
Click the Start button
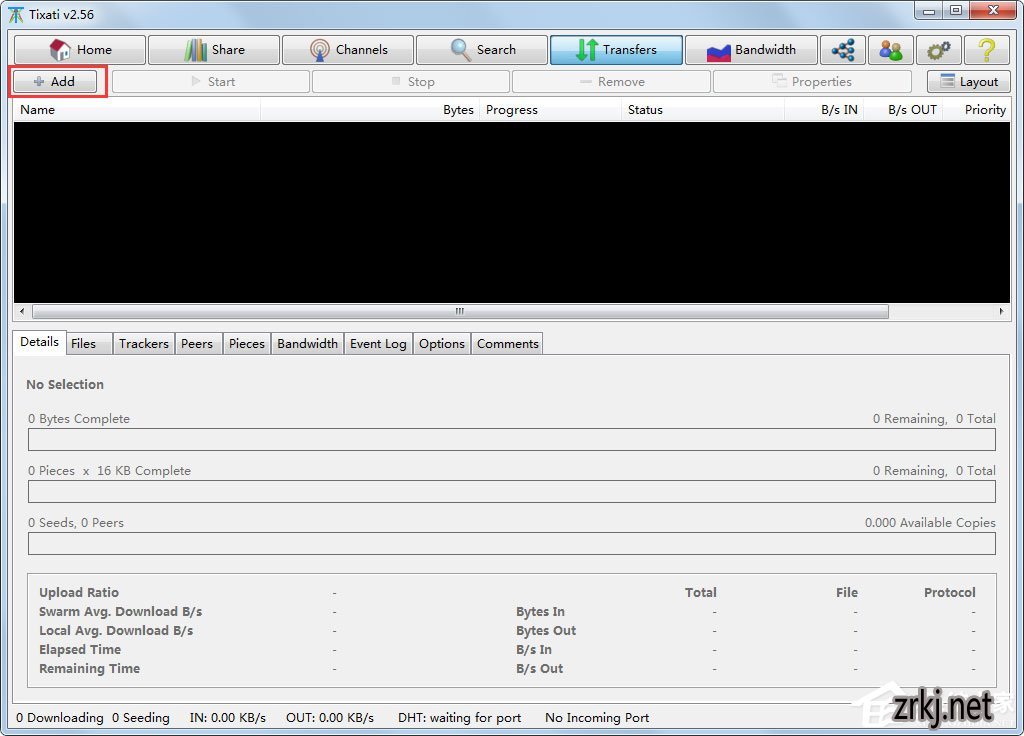(x=211, y=82)
